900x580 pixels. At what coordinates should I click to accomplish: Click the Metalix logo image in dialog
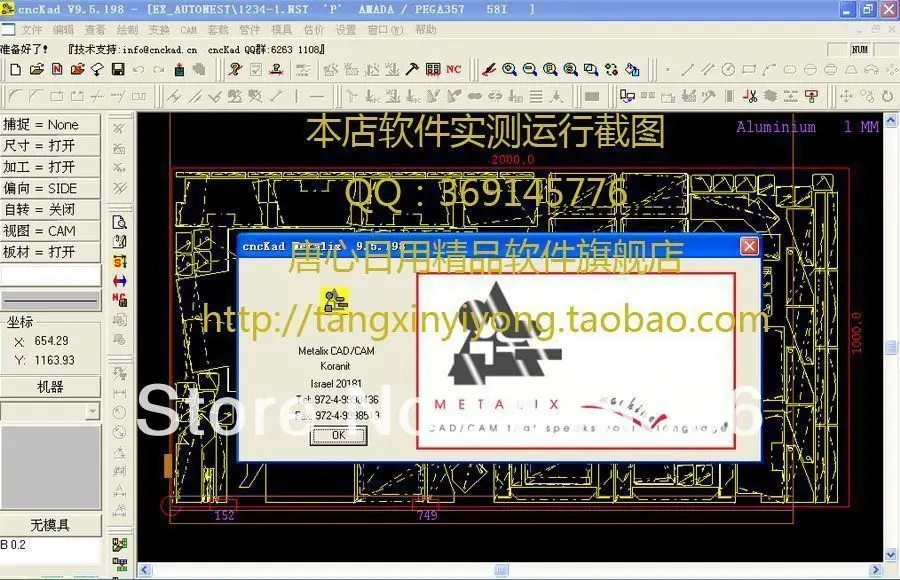coord(576,361)
